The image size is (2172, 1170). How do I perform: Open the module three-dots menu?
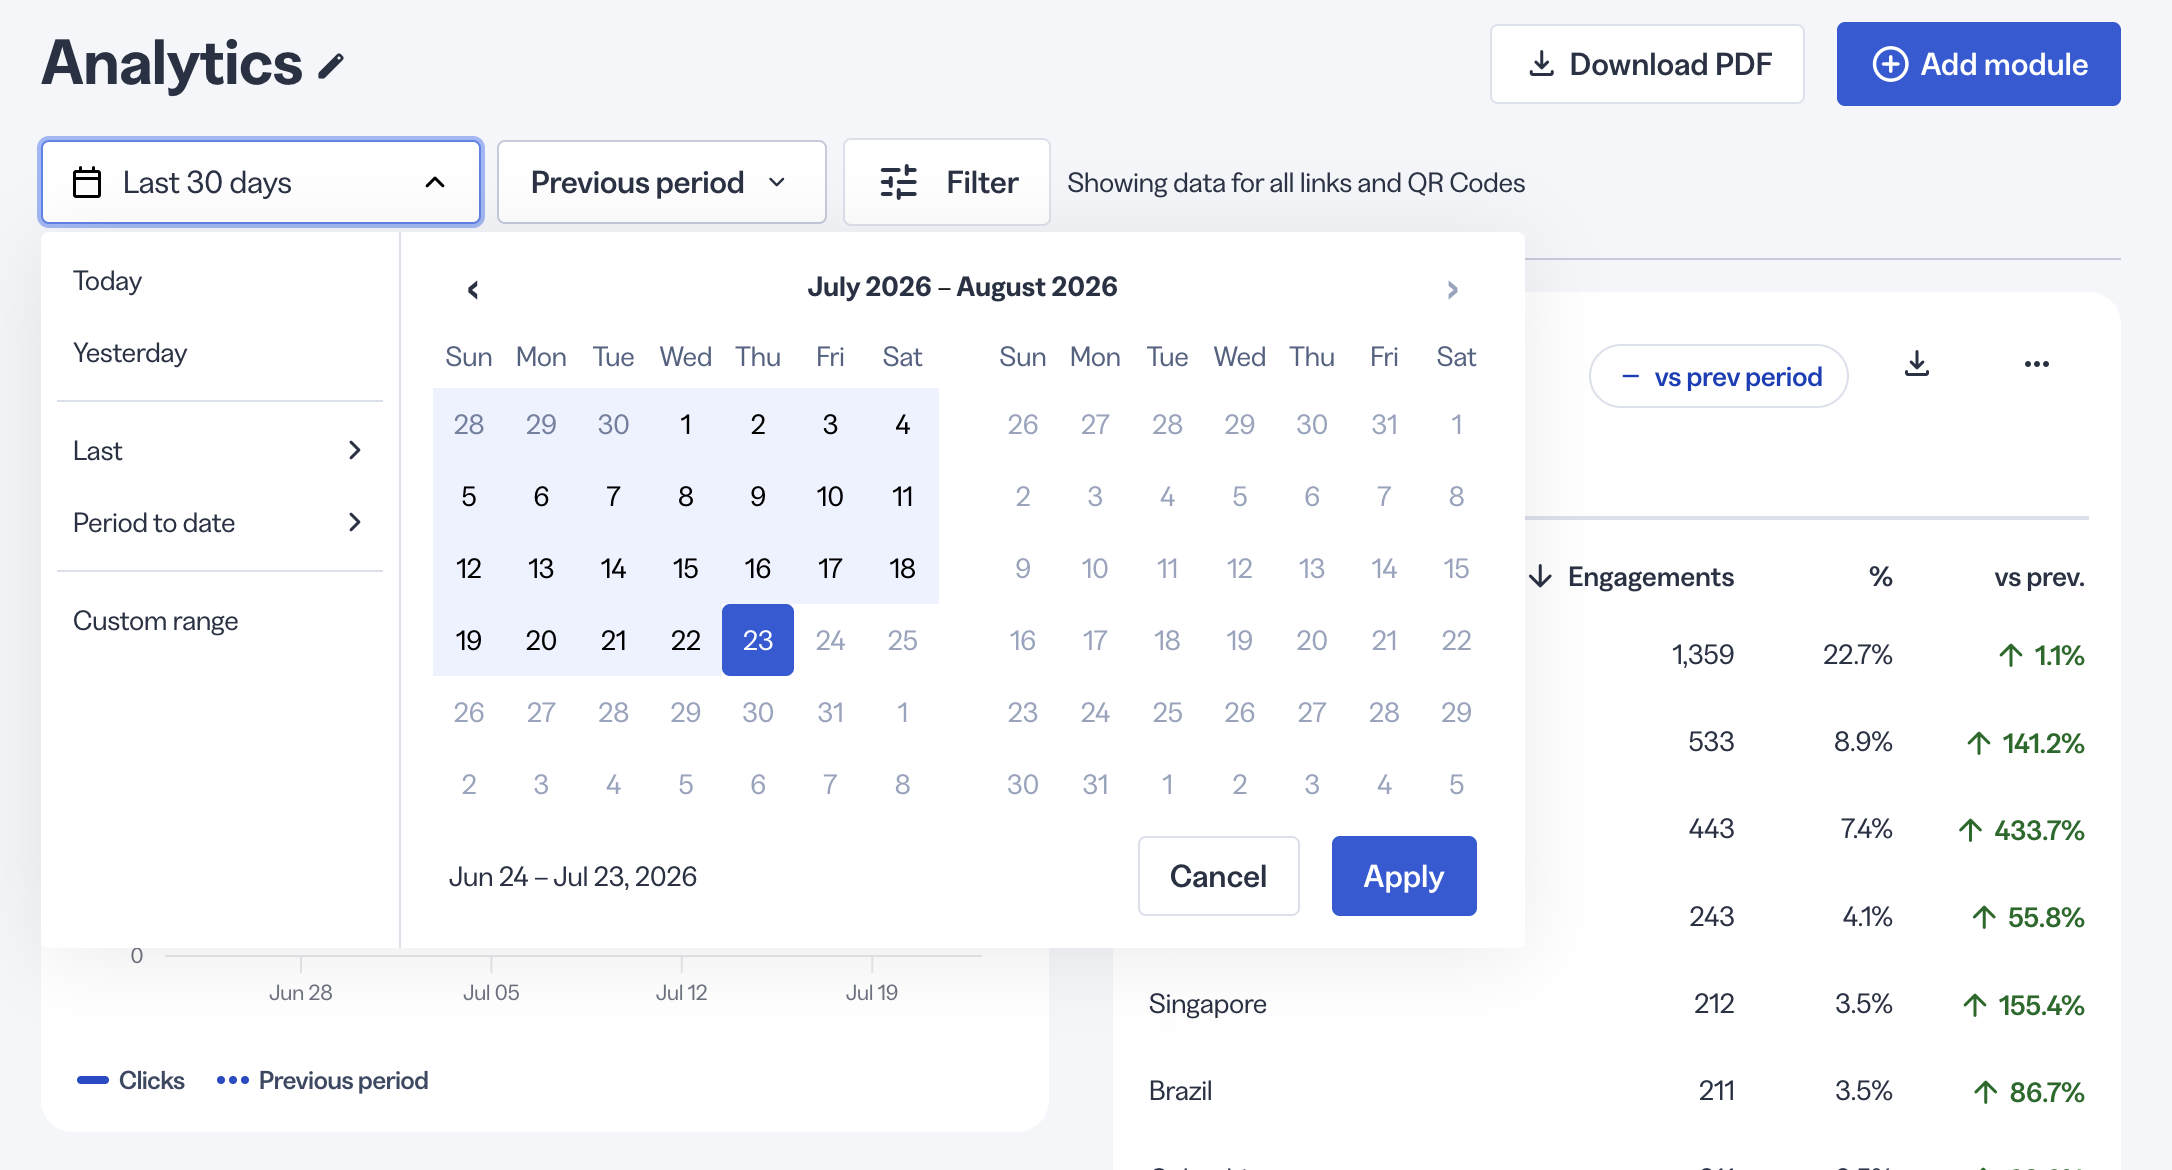[x=2036, y=364]
